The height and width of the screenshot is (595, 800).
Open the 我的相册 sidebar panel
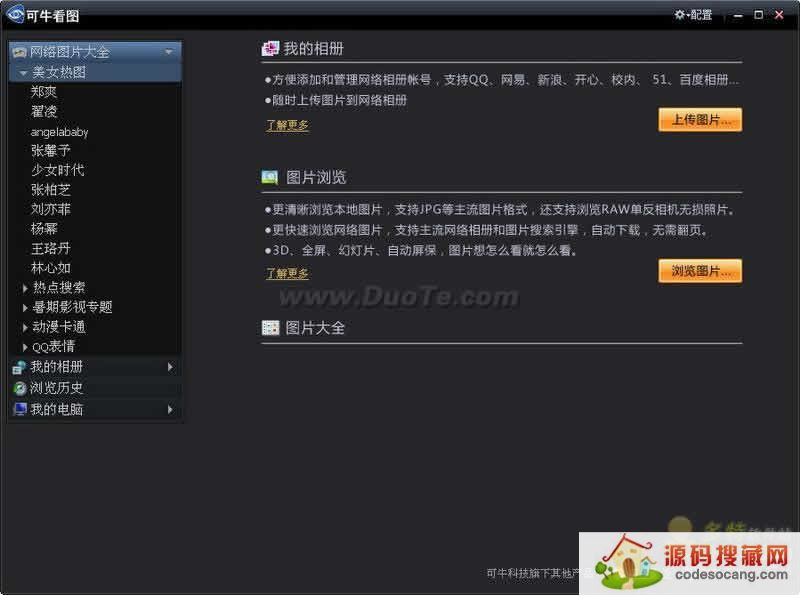[x=95, y=366]
